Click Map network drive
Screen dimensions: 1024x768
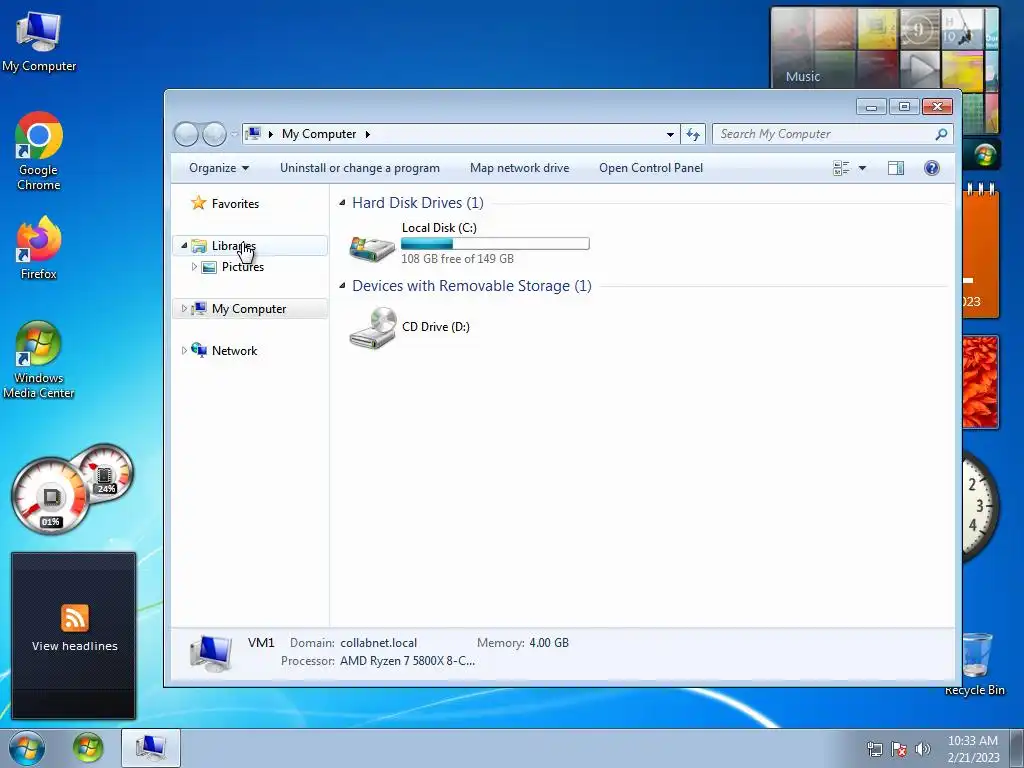519,168
